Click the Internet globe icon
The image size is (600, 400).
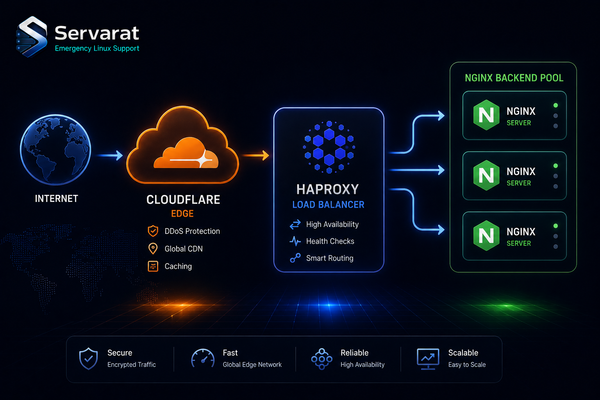click(x=55, y=149)
